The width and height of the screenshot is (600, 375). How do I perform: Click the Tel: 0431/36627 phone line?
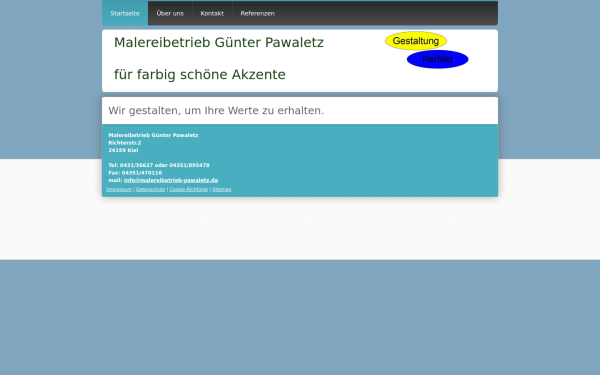tap(159, 165)
